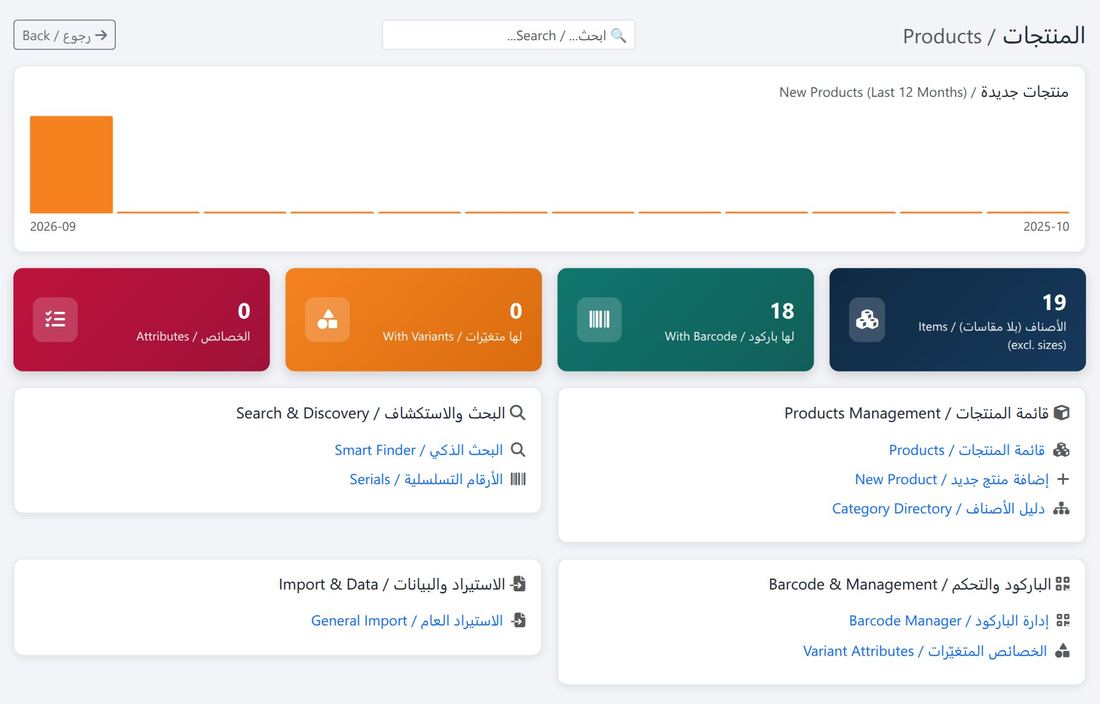Image resolution: width=1100 pixels, height=704 pixels.
Task: Click the orange 2026-09 bar in chart
Action: tap(72, 164)
